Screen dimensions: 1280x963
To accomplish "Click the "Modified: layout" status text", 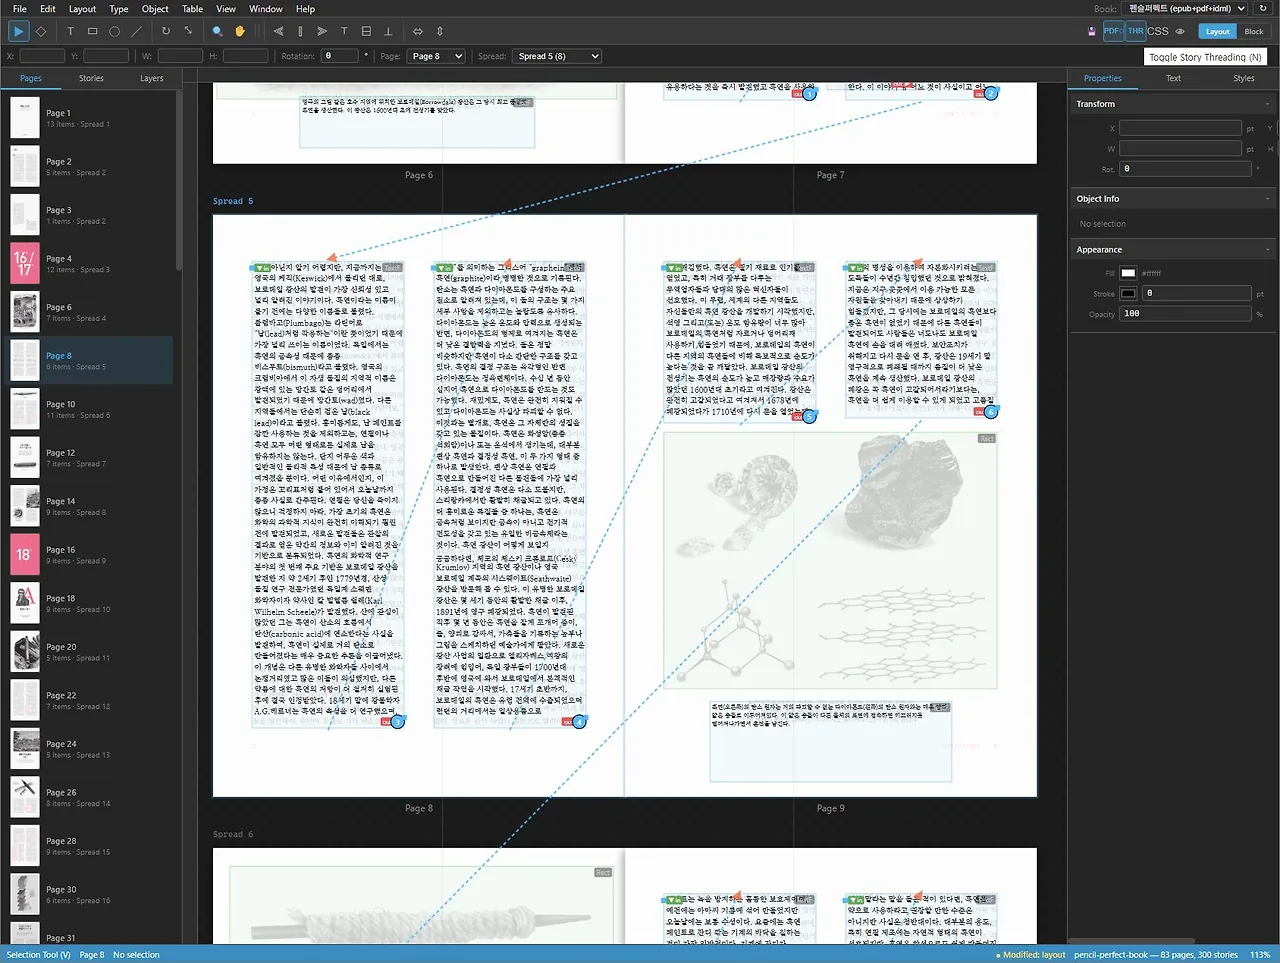I will click(1034, 955).
